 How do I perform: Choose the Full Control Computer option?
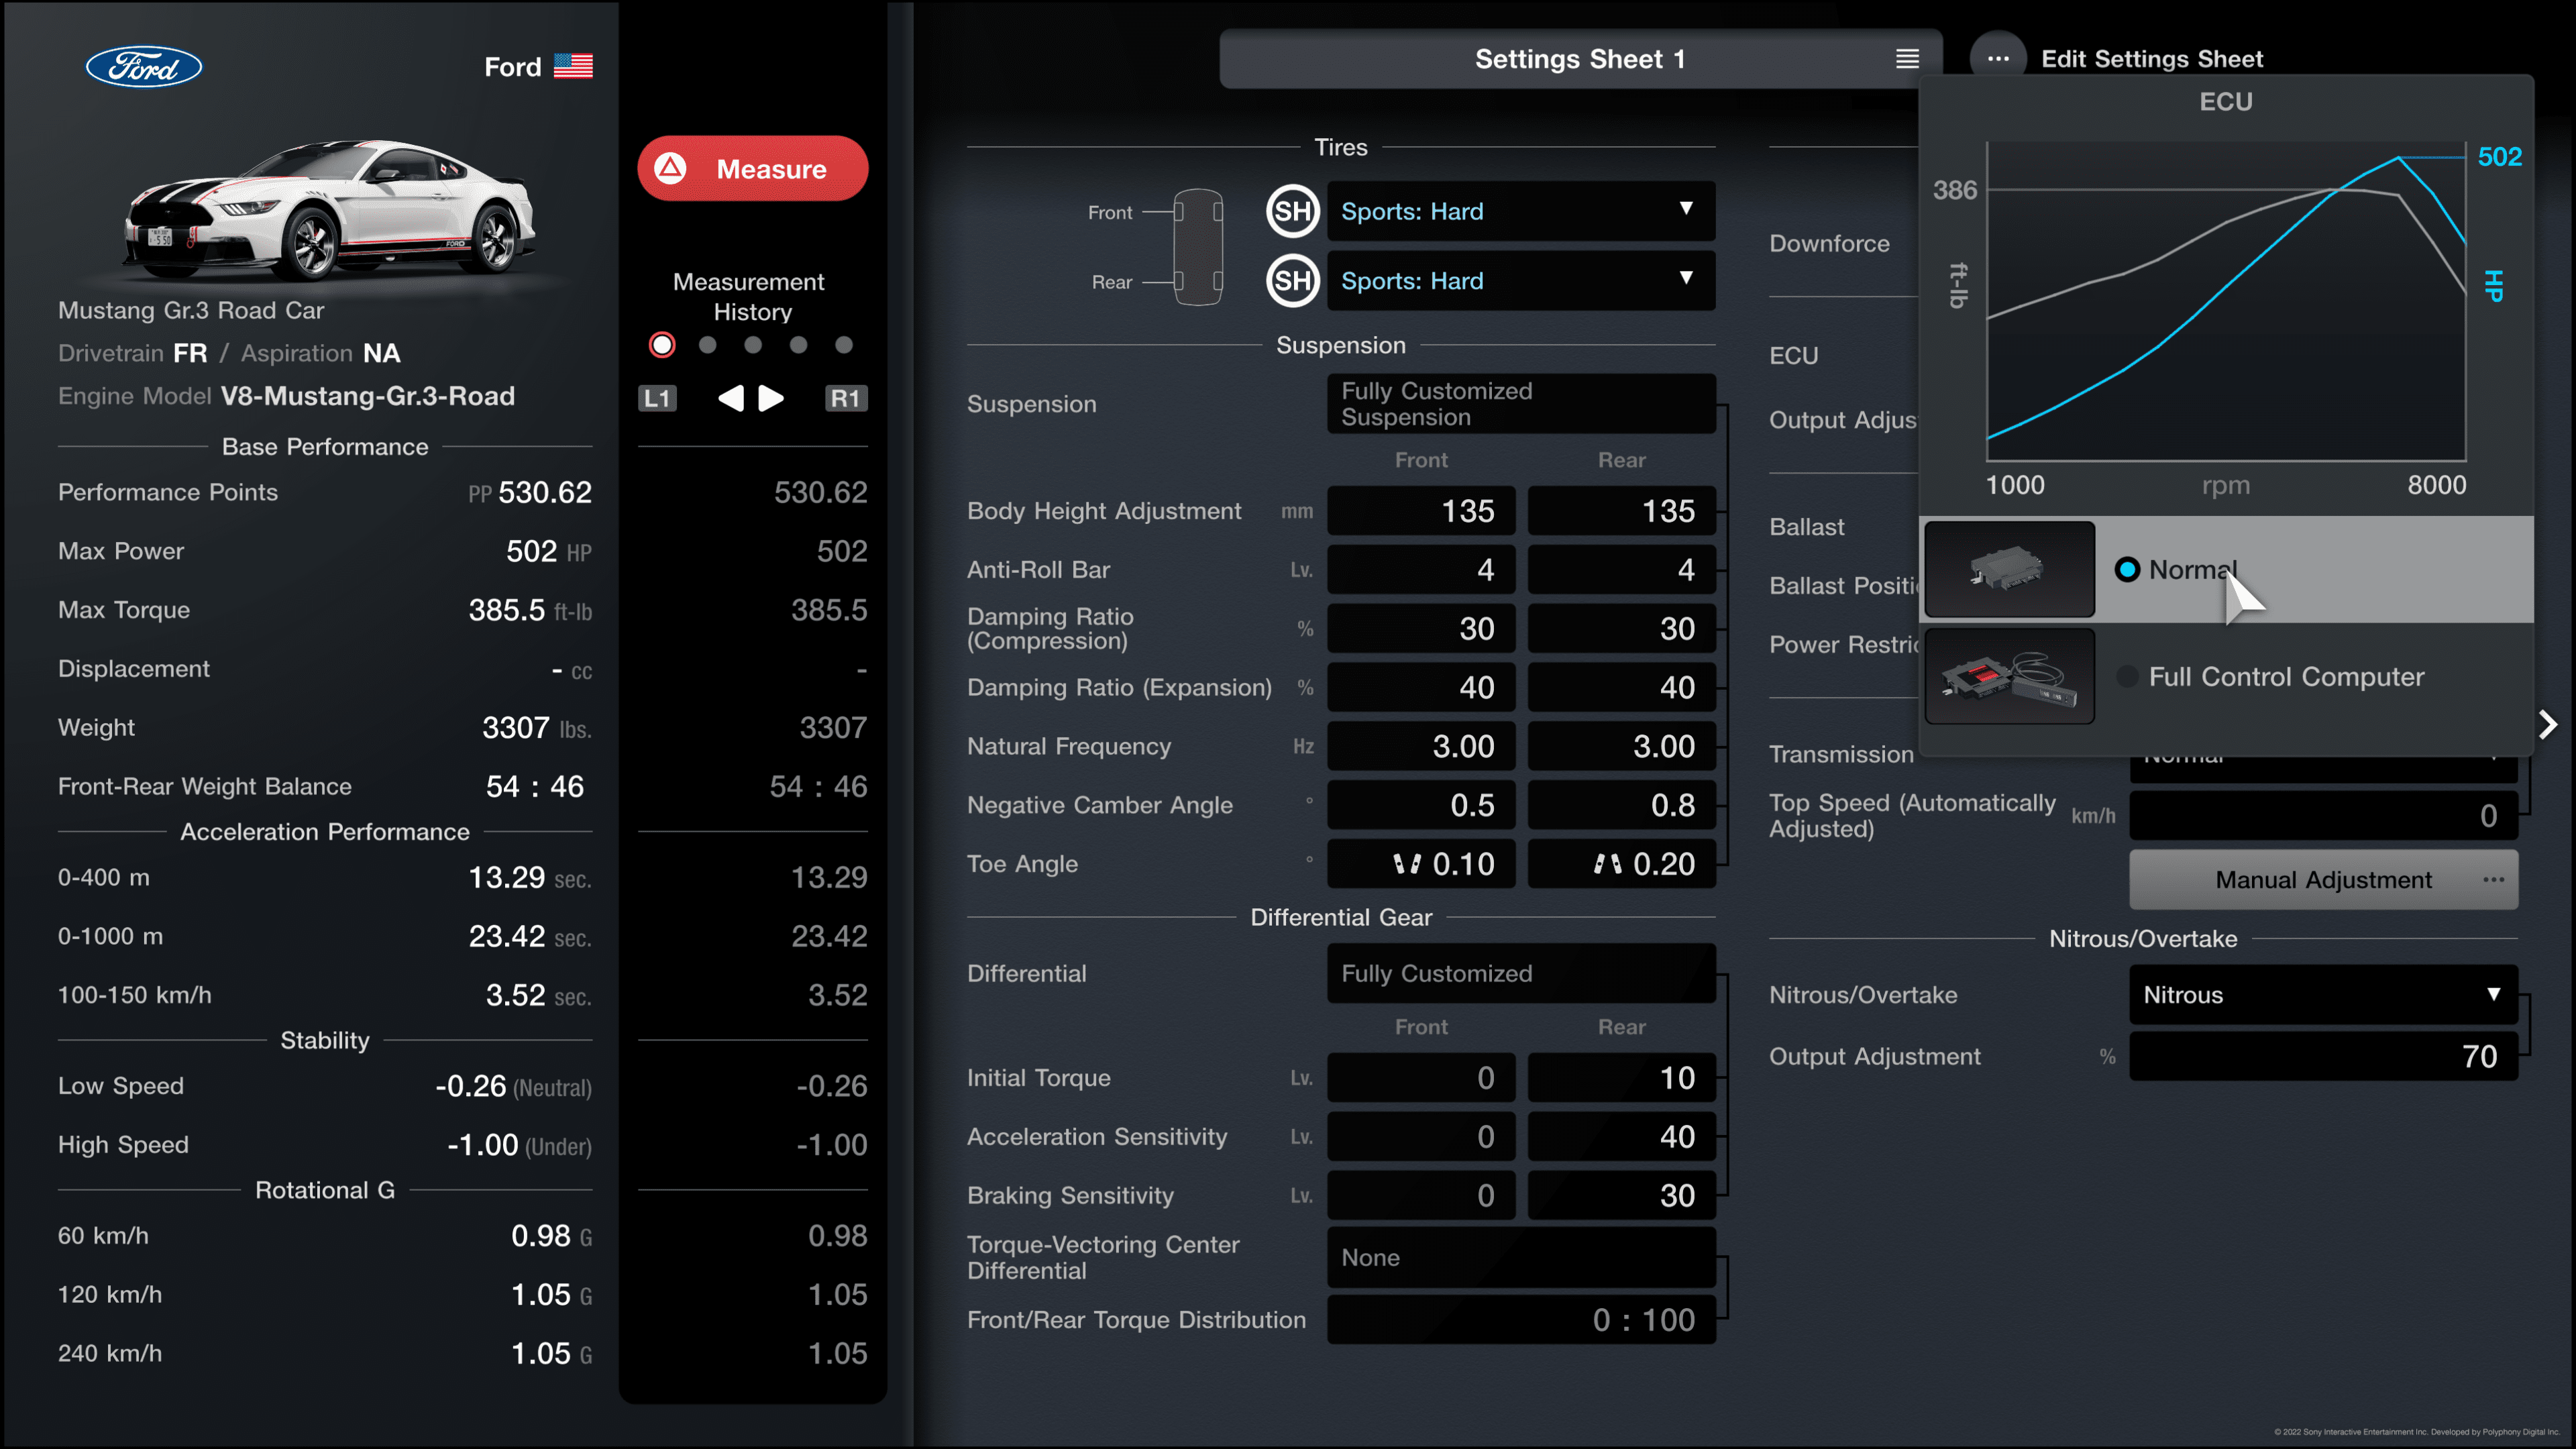click(x=2227, y=677)
